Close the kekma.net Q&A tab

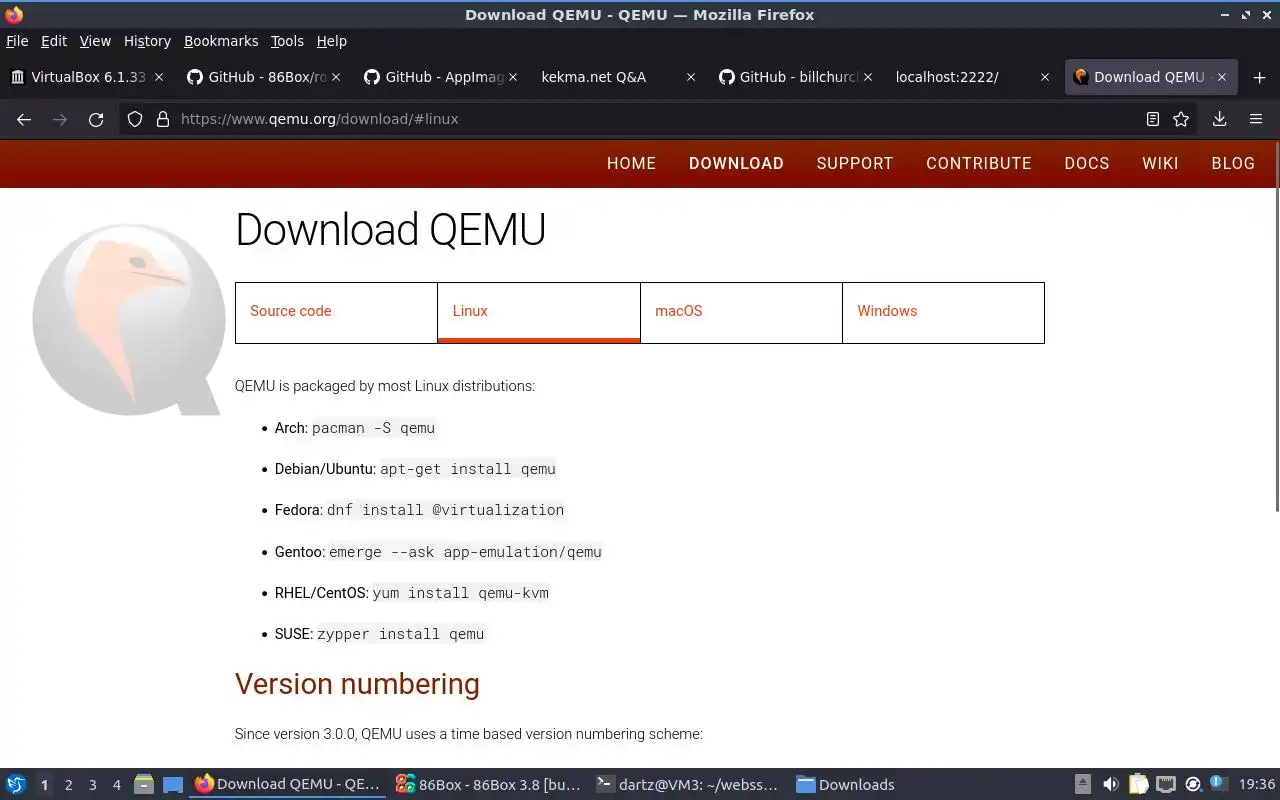click(x=690, y=77)
